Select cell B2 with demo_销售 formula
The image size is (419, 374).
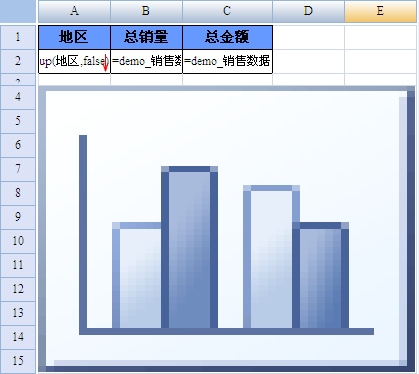pyautogui.click(x=146, y=61)
